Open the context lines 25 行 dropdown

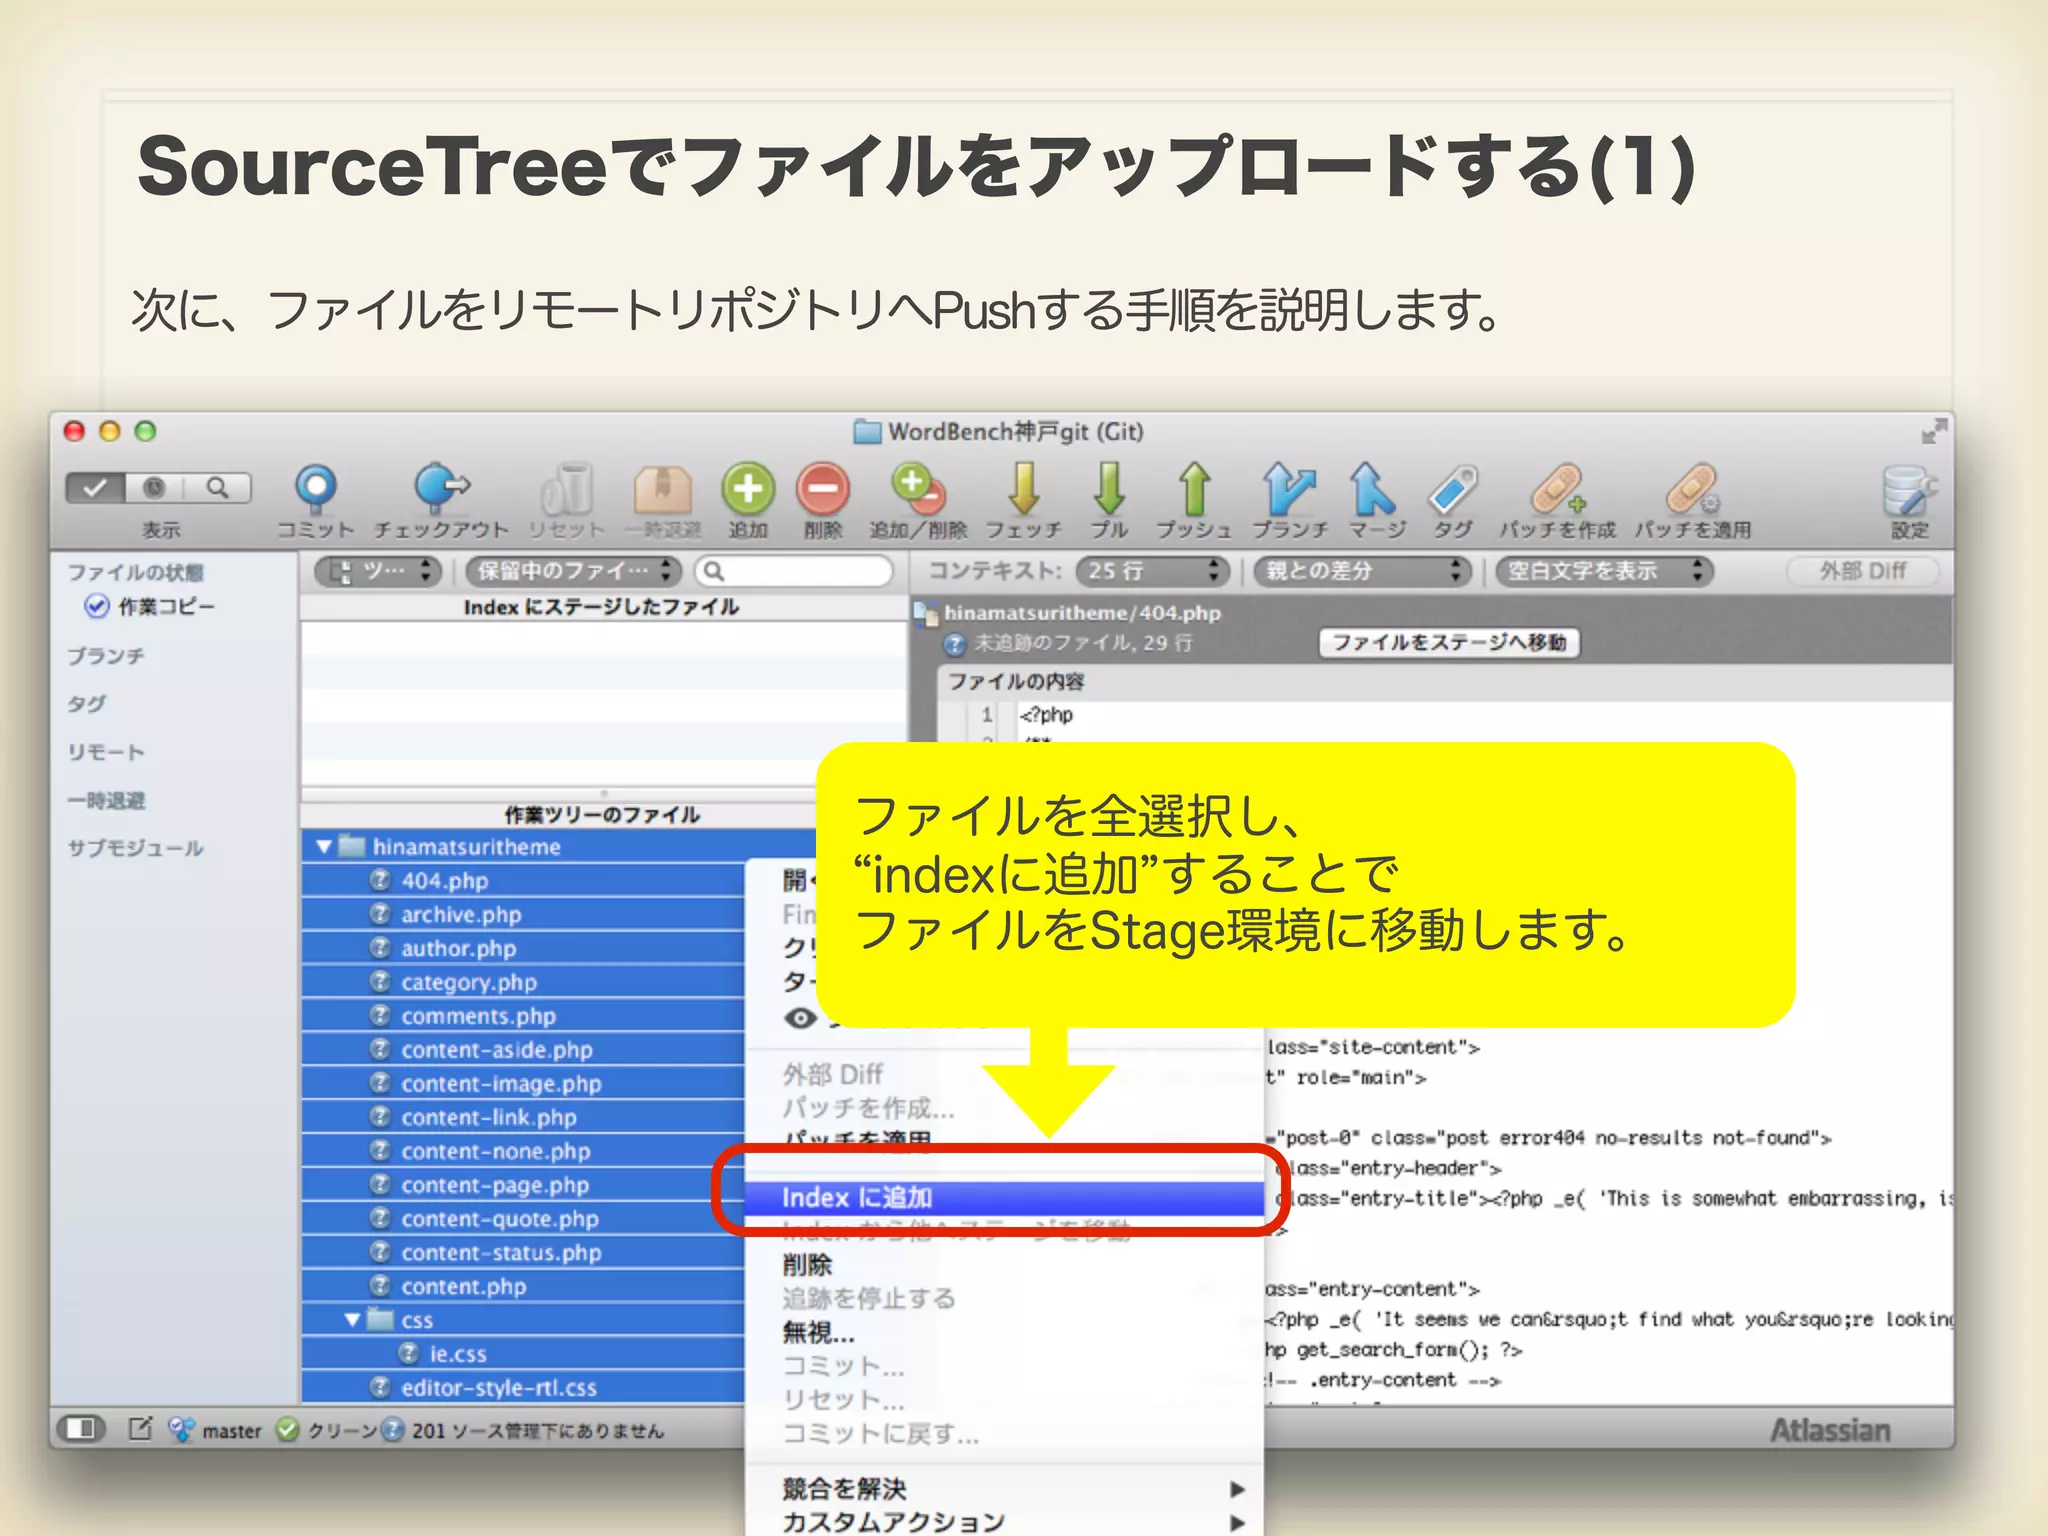click(x=1153, y=571)
